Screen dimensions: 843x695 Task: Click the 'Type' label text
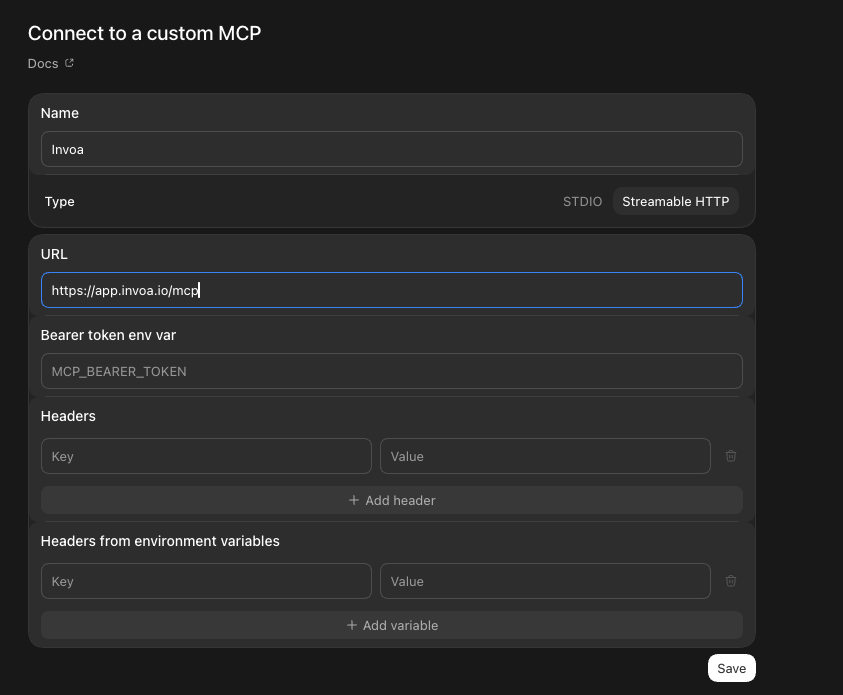(x=60, y=202)
